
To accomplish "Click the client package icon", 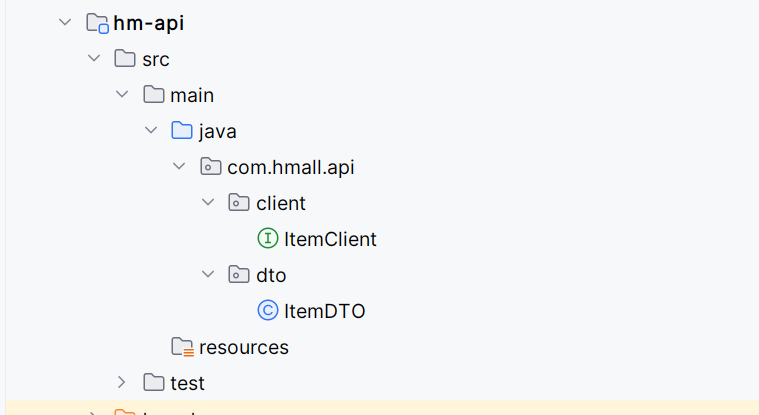I will coord(239,203).
